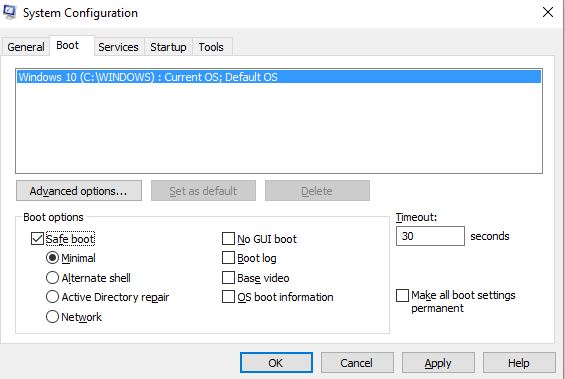Switch to the General tab
This screenshot has height=379, width=565.
point(26,47)
